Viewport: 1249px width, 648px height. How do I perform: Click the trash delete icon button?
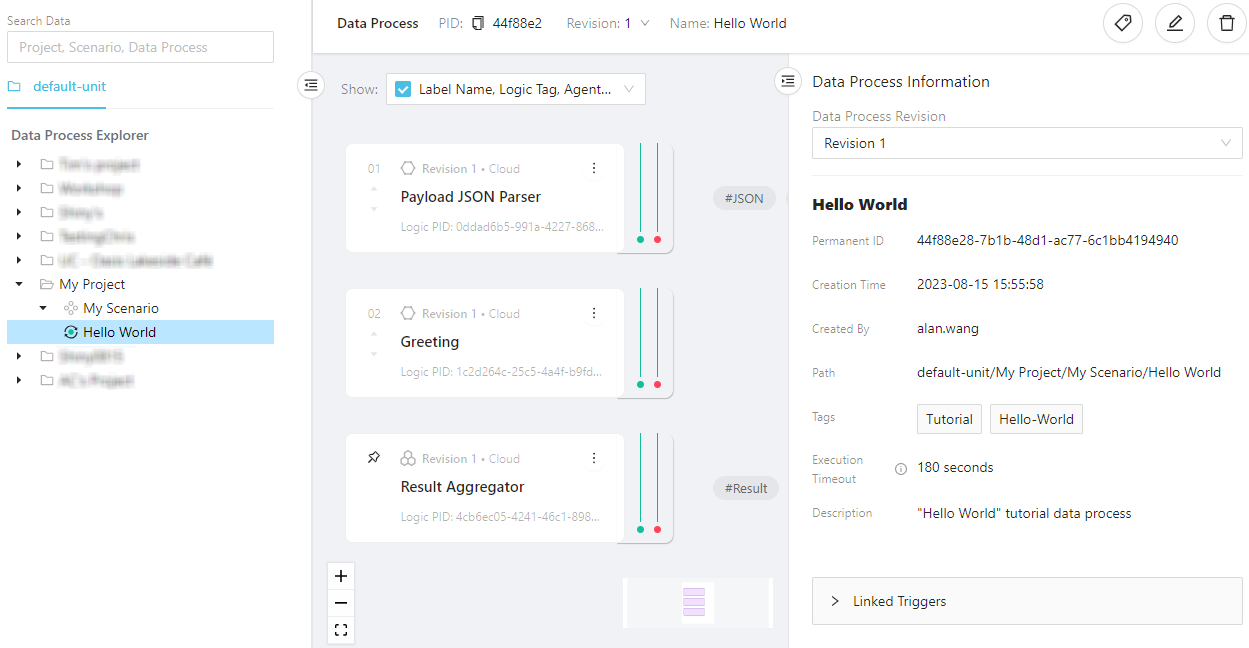(x=1226, y=23)
